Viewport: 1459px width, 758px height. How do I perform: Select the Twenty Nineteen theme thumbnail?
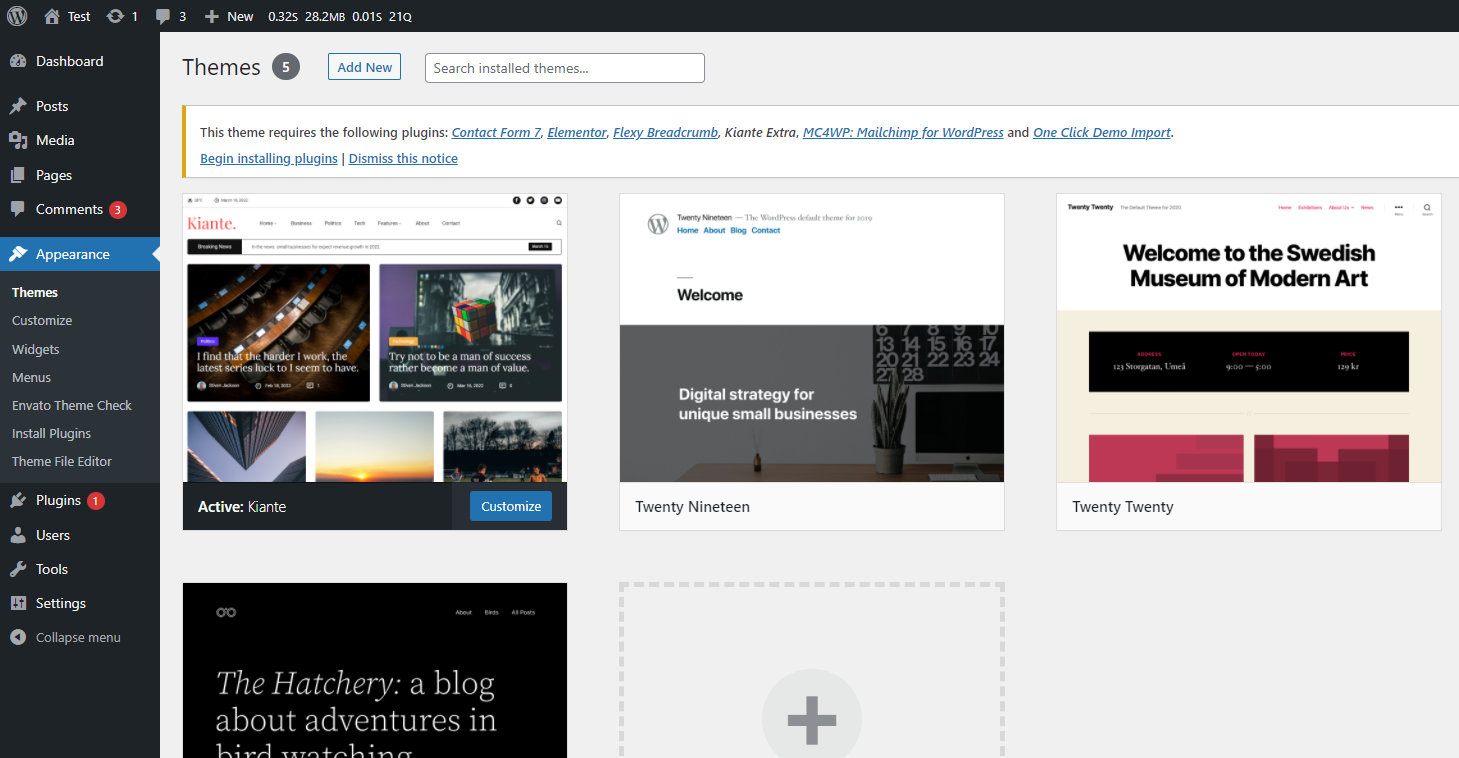click(812, 338)
